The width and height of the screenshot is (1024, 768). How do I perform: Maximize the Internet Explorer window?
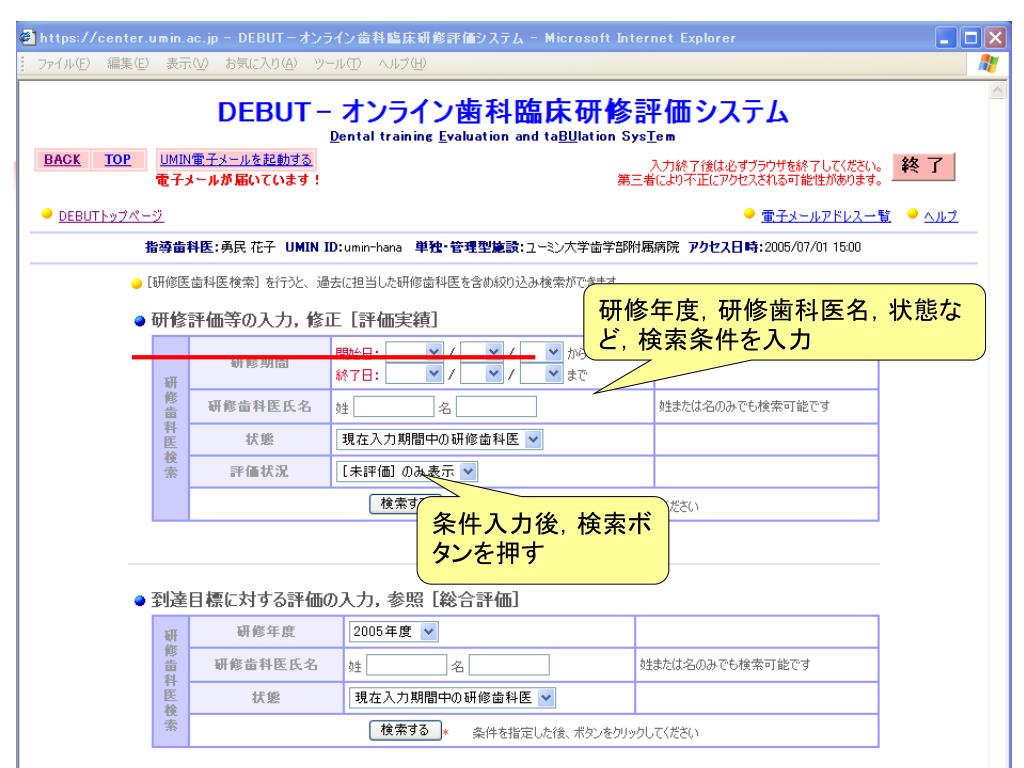click(971, 39)
